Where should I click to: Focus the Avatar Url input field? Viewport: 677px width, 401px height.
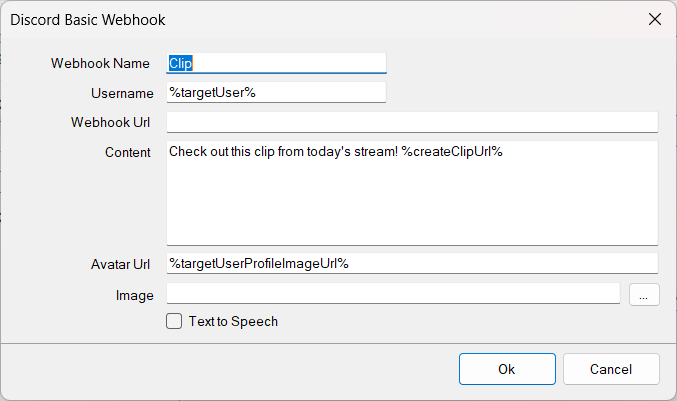(412, 263)
